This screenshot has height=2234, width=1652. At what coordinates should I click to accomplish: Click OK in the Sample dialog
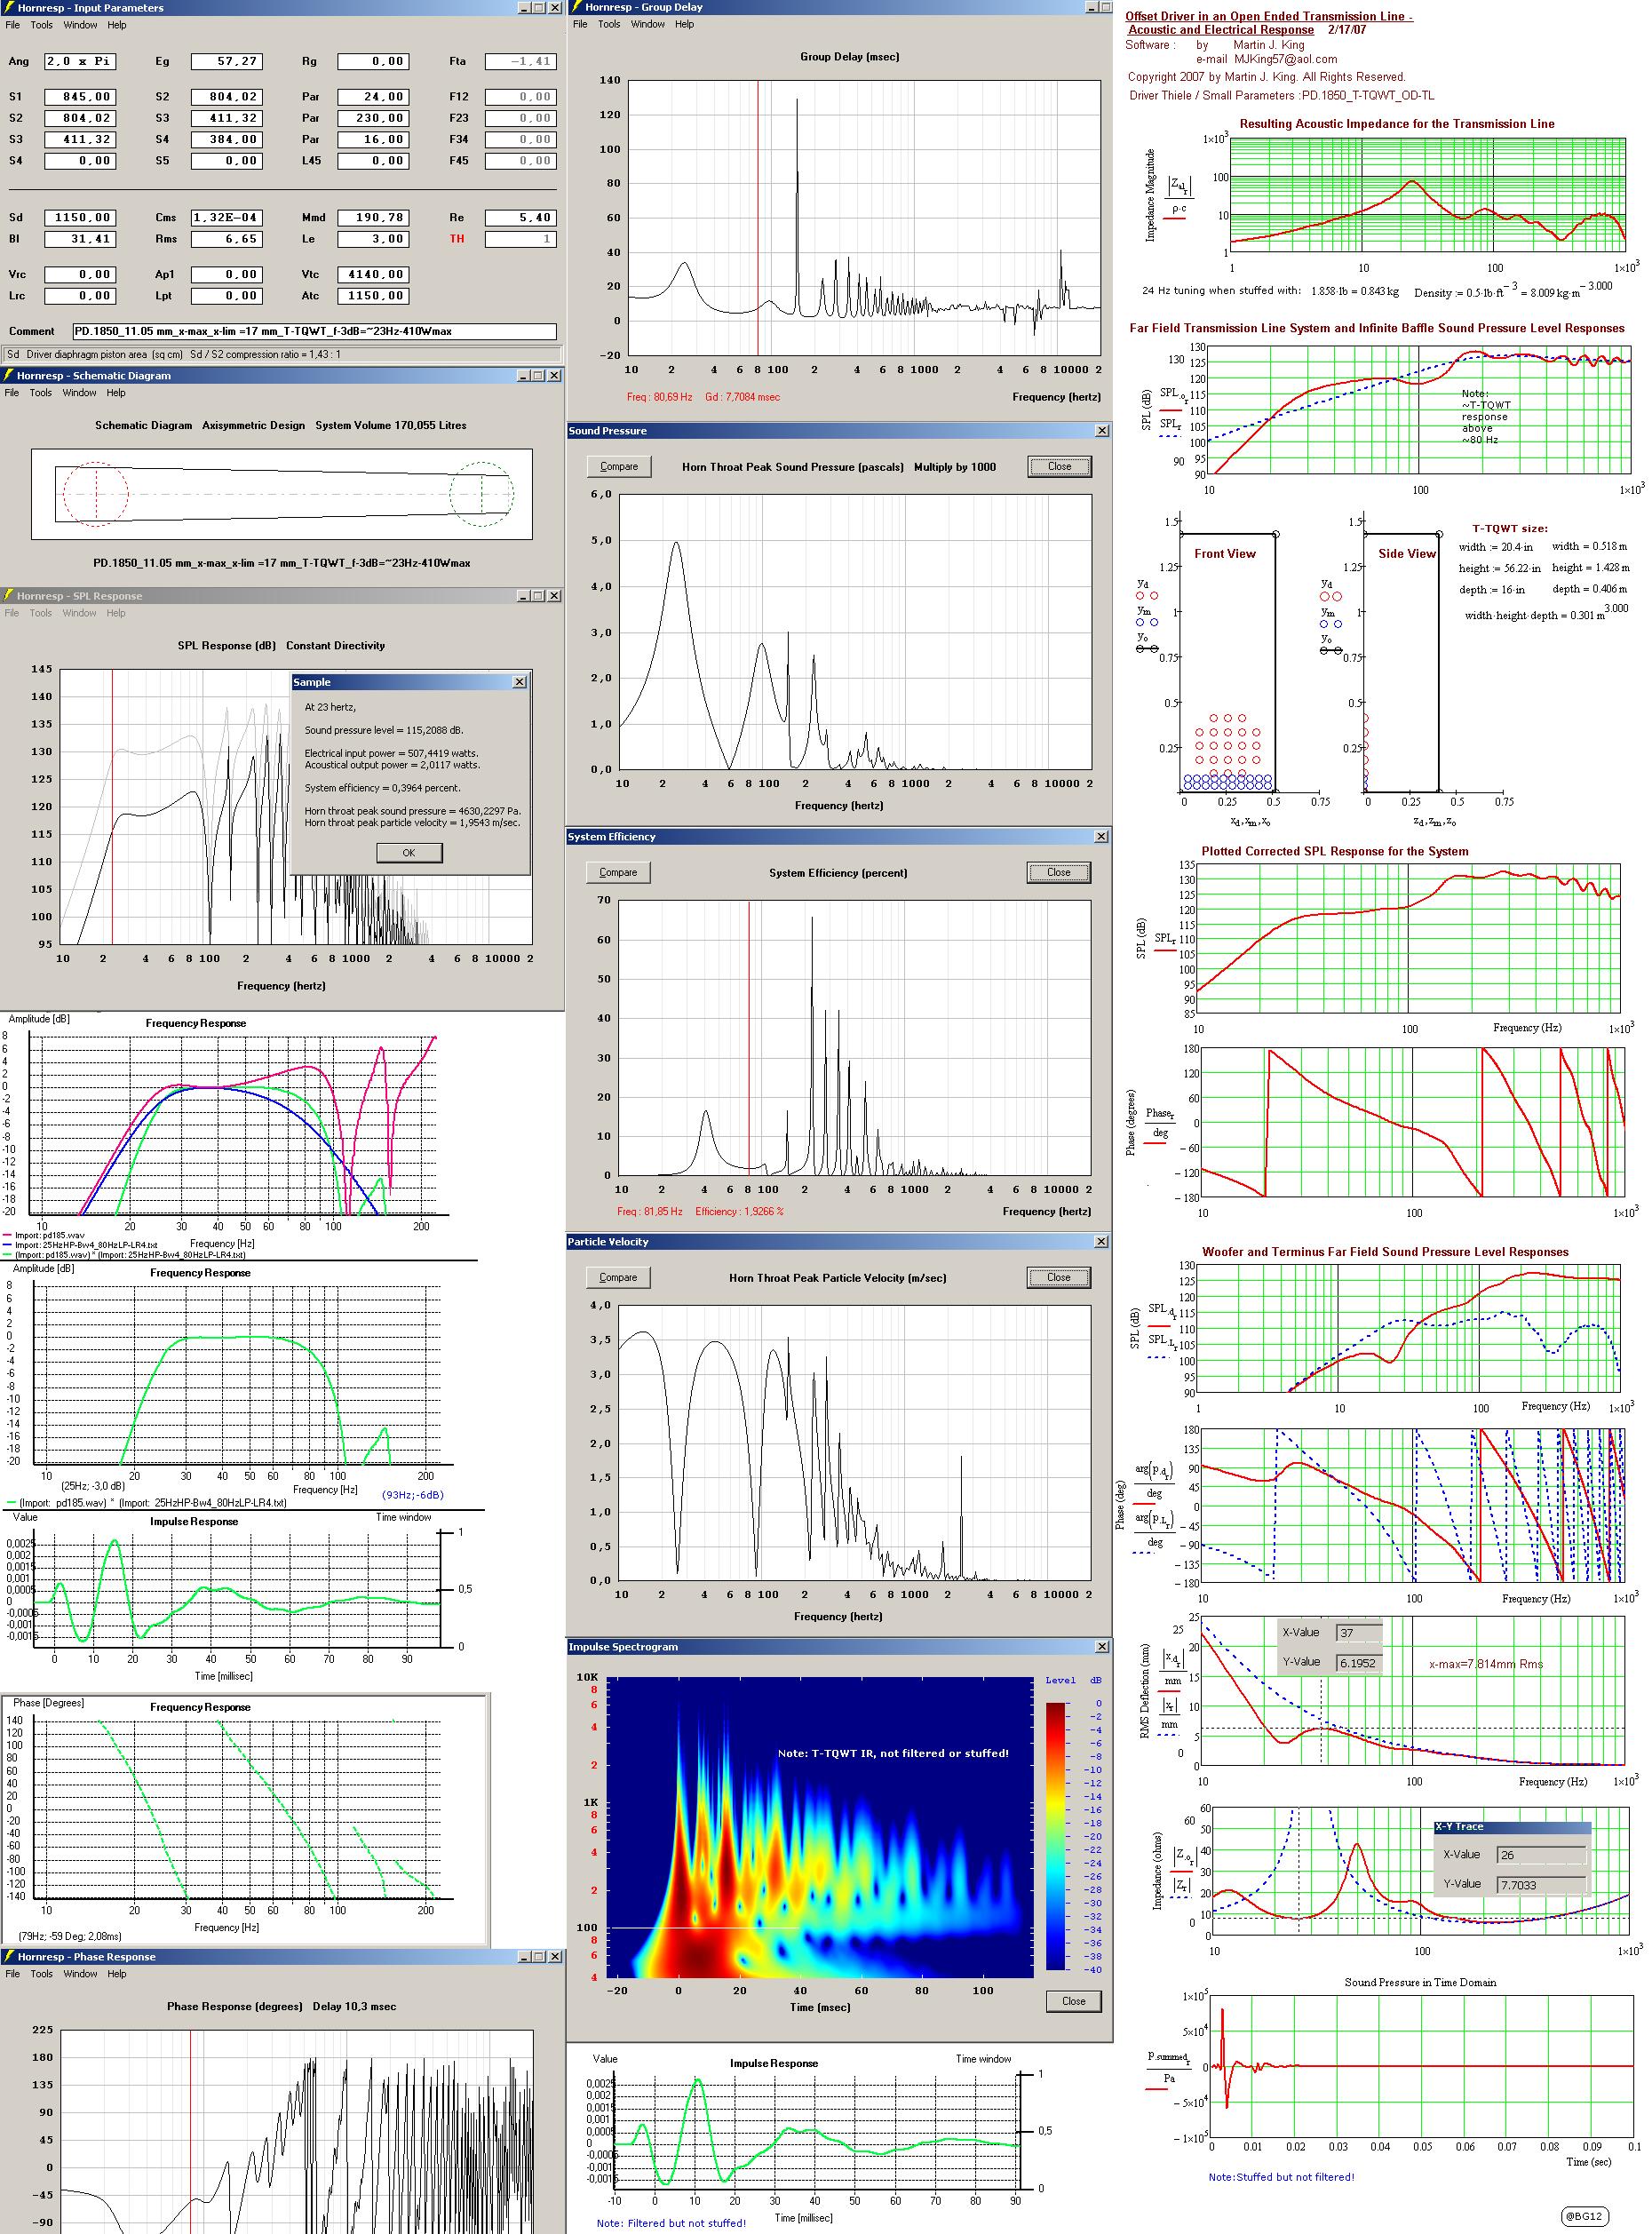(x=409, y=853)
